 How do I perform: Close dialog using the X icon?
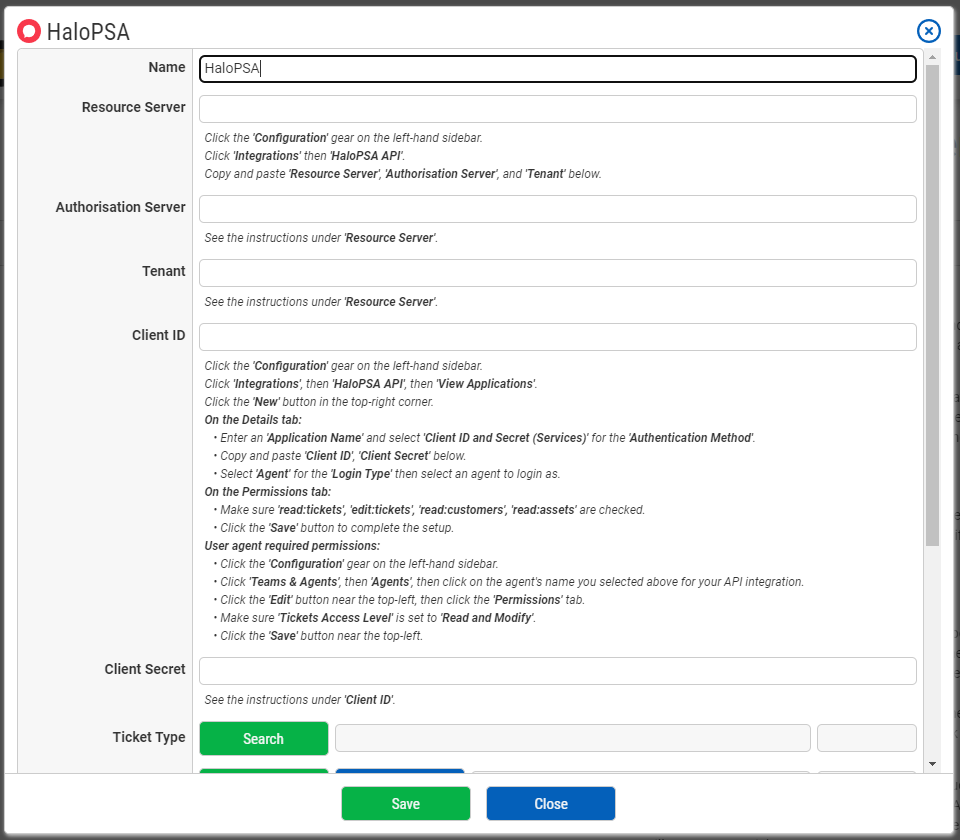click(928, 31)
